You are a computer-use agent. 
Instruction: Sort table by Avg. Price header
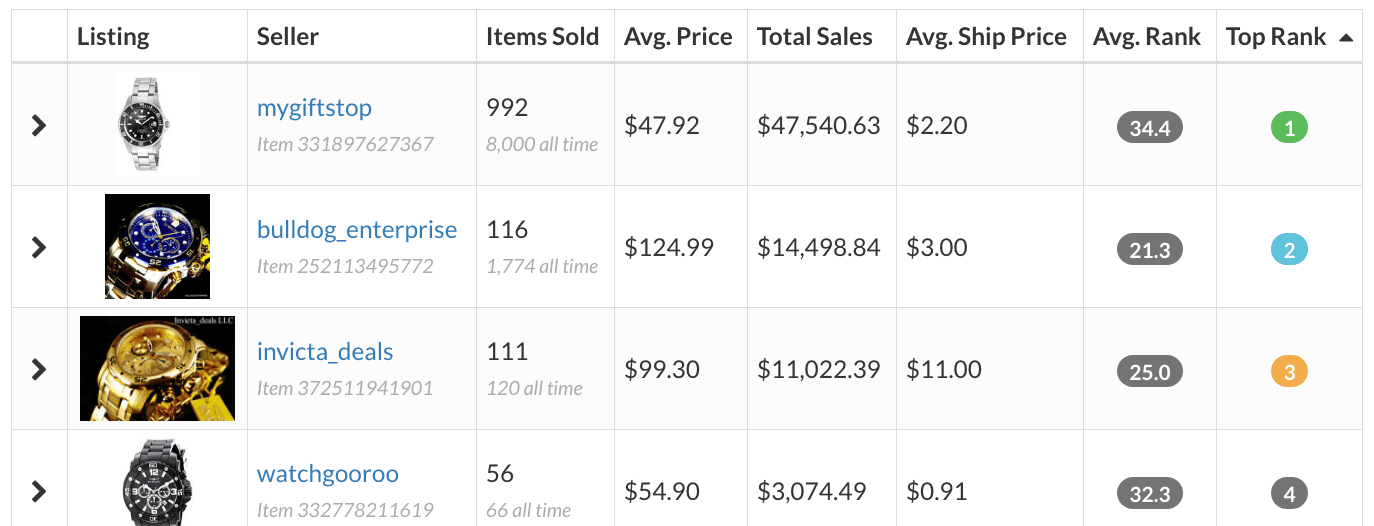678,38
